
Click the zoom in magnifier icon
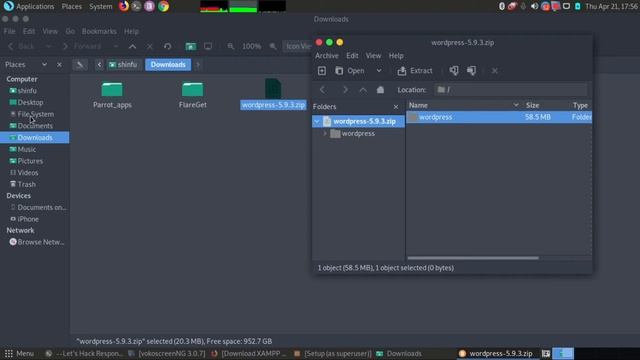click(273, 47)
